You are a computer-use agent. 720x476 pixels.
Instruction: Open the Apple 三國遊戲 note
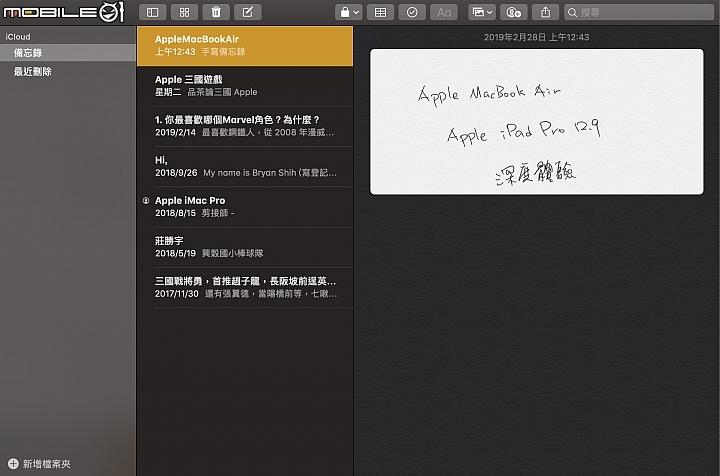point(245,86)
